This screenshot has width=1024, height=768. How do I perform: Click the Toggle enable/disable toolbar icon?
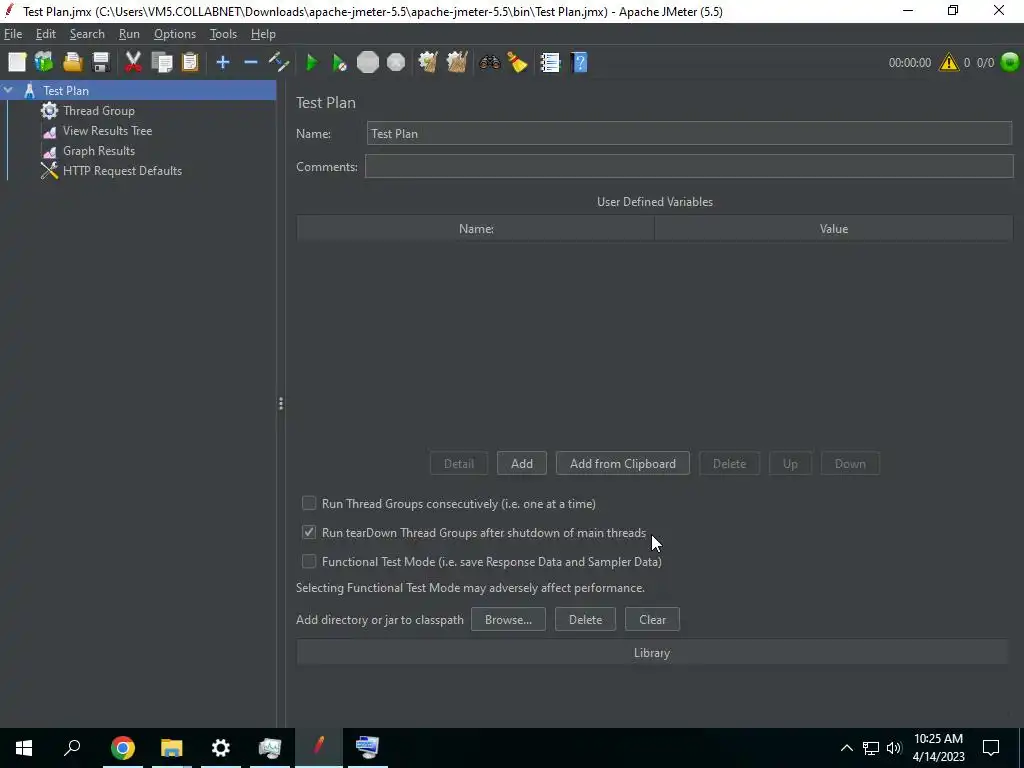tap(279, 63)
